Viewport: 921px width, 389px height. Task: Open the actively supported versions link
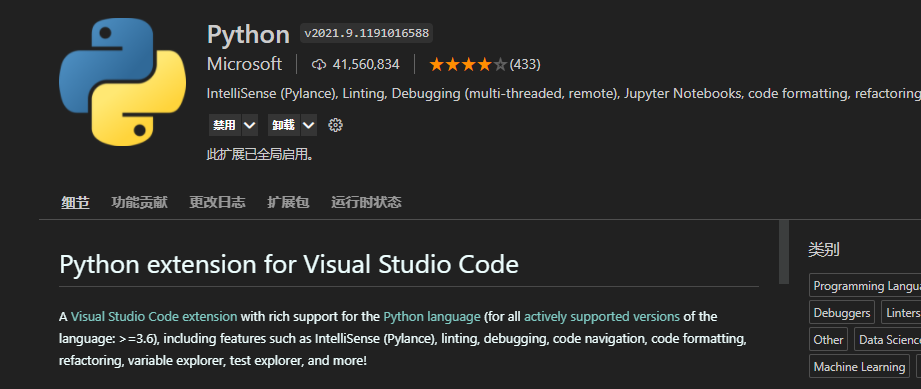pos(601,317)
